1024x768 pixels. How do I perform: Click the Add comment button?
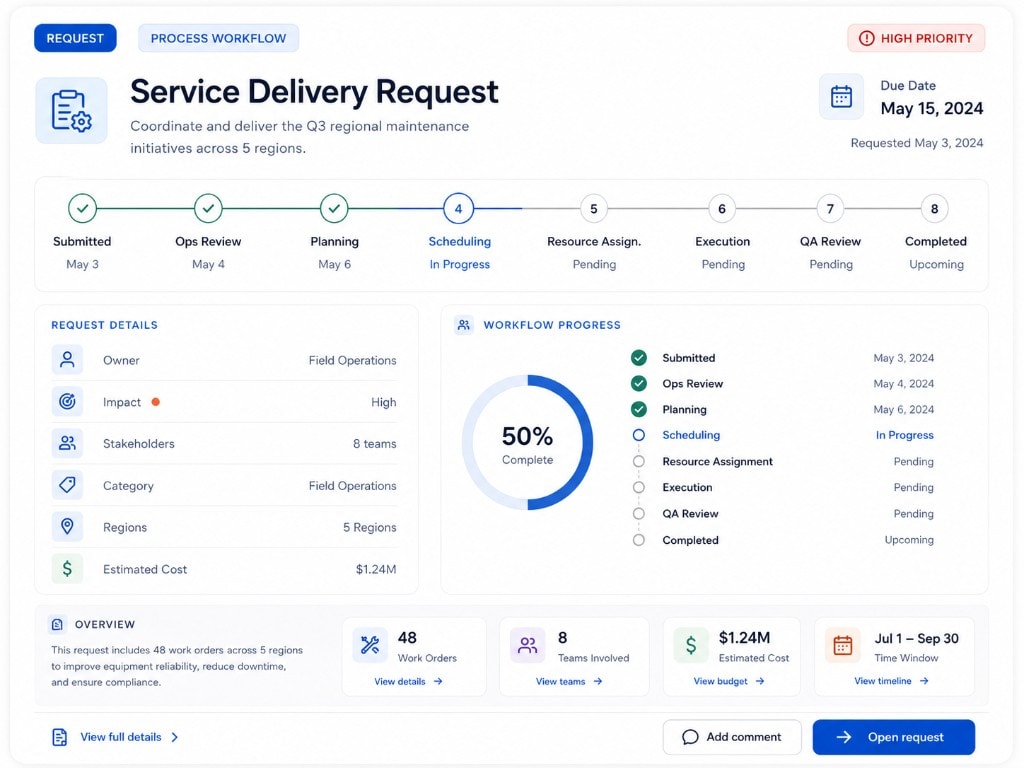coord(732,737)
